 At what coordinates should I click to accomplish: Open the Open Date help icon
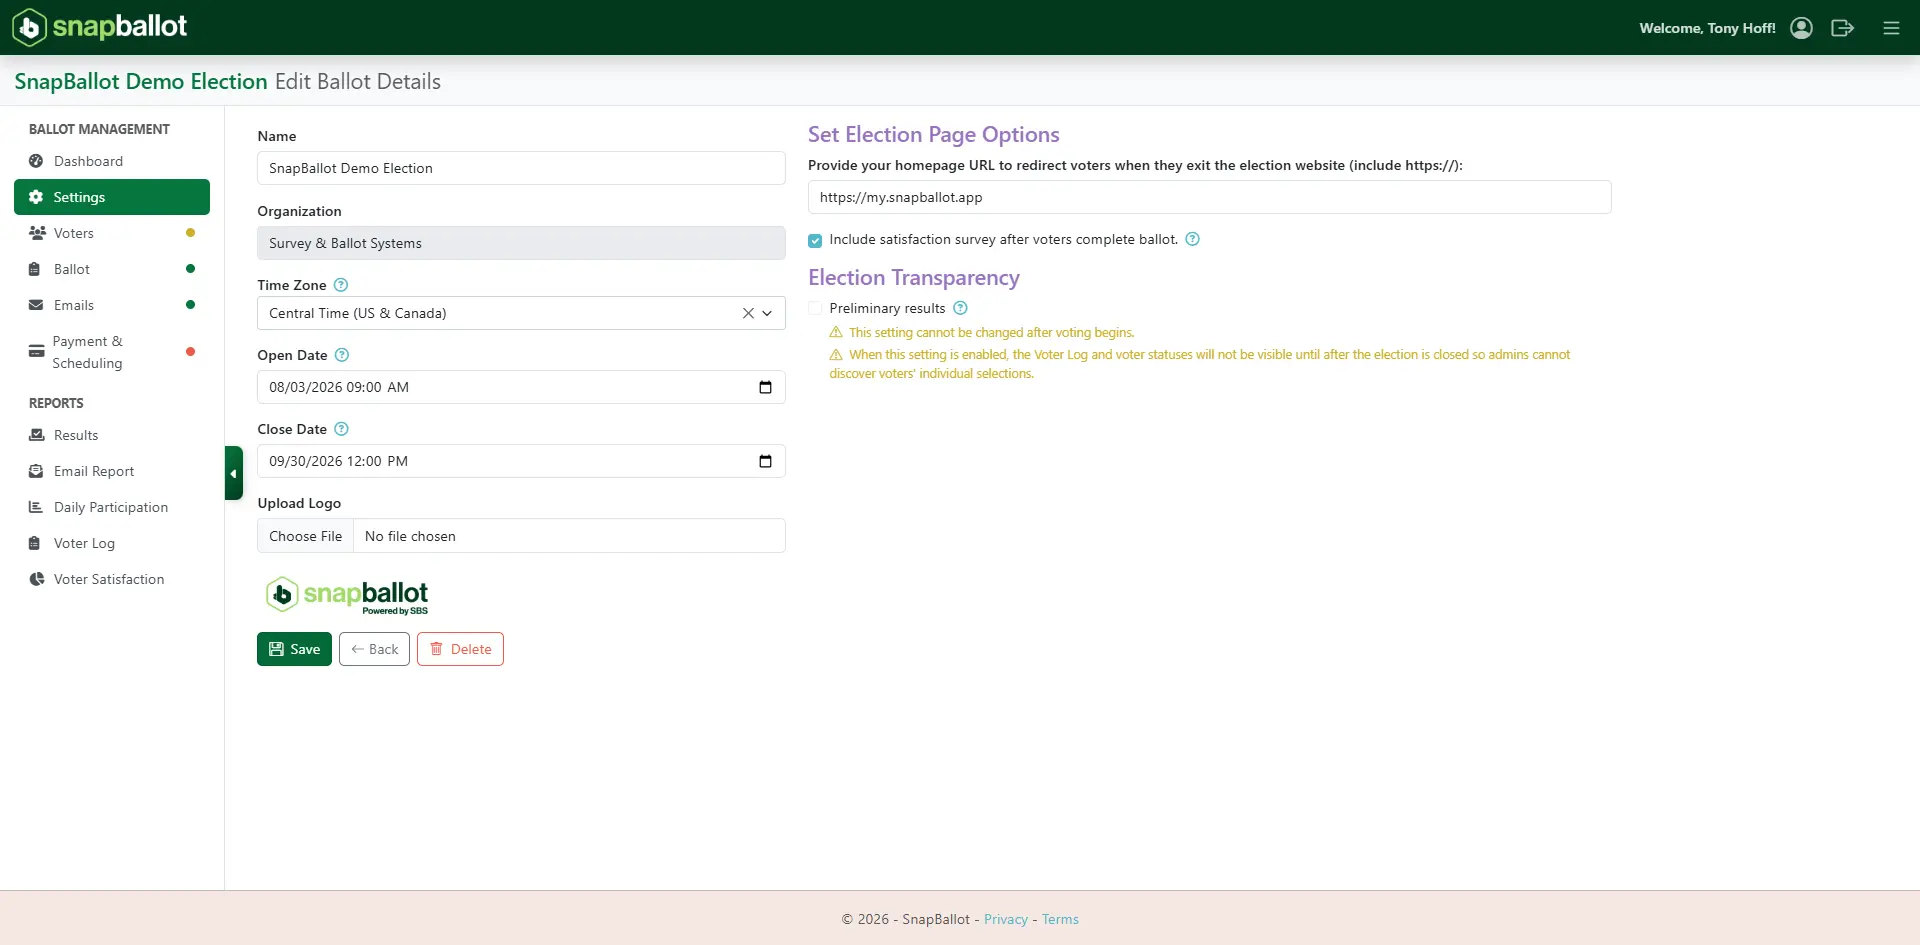342,355
